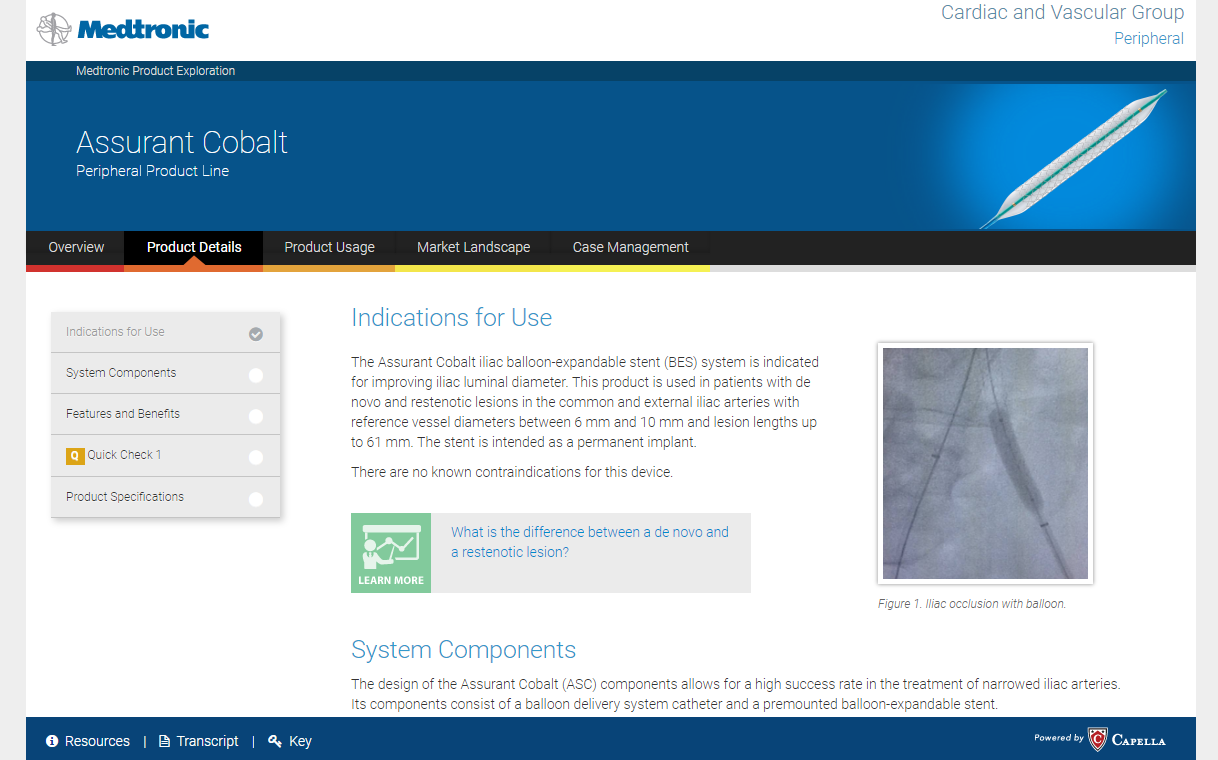Click the Transcript document icon
The width and height of the screenshot is (1218, 760).
pos(164,741)
